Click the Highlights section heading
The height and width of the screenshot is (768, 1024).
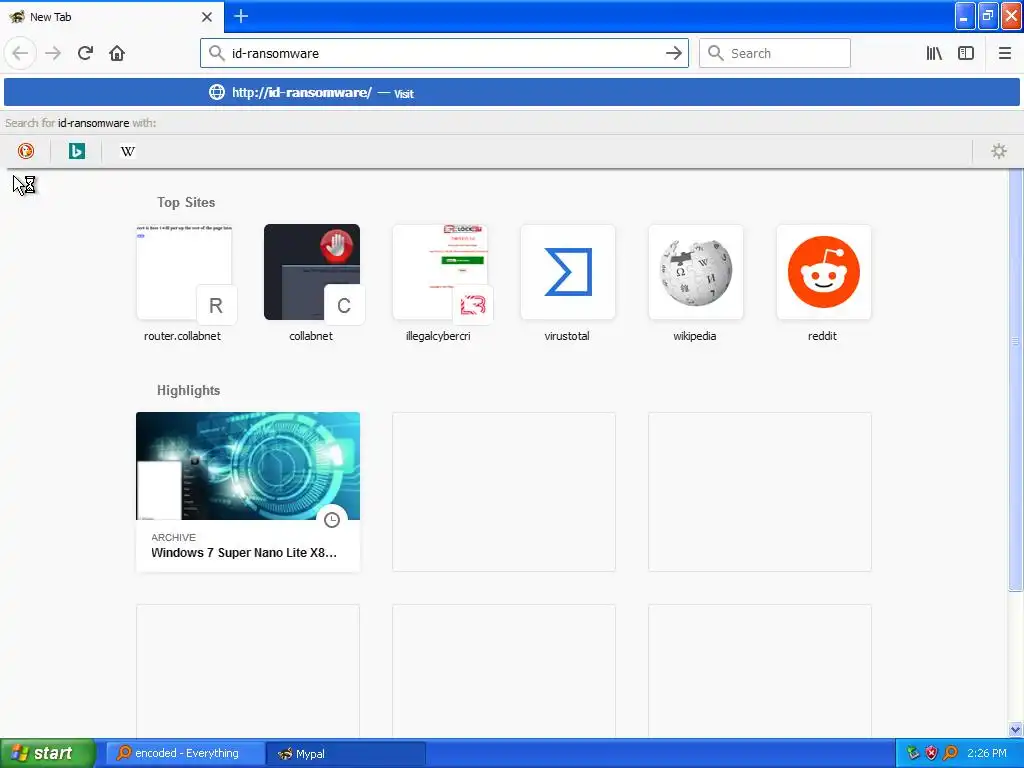click(188, 391)
